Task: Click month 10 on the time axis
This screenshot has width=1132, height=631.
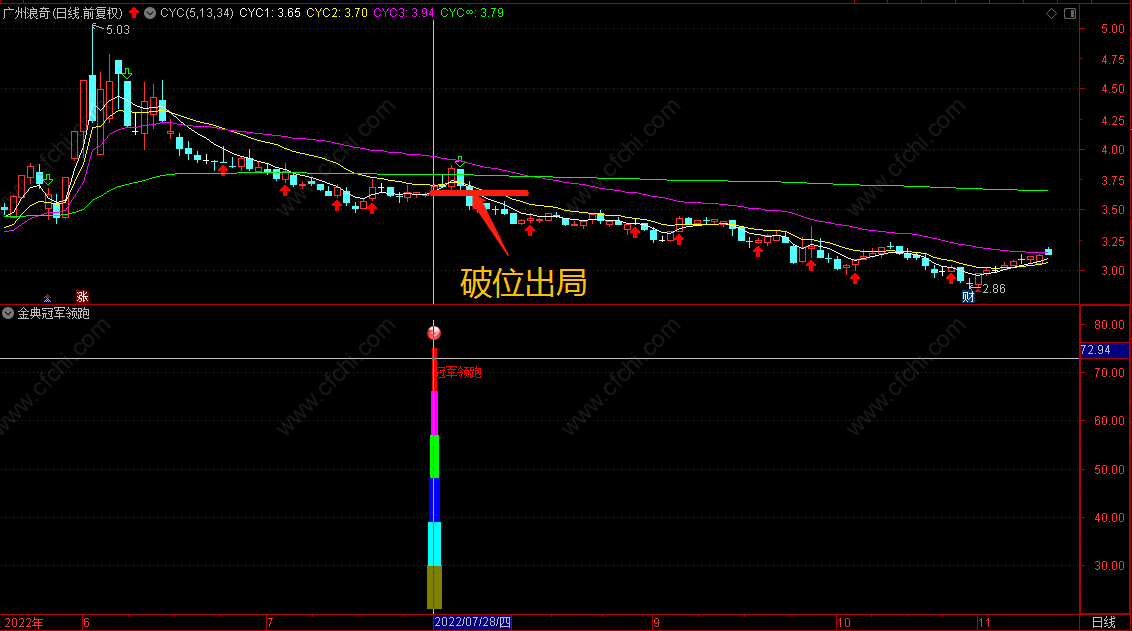Action: click(x=844, y=623)
